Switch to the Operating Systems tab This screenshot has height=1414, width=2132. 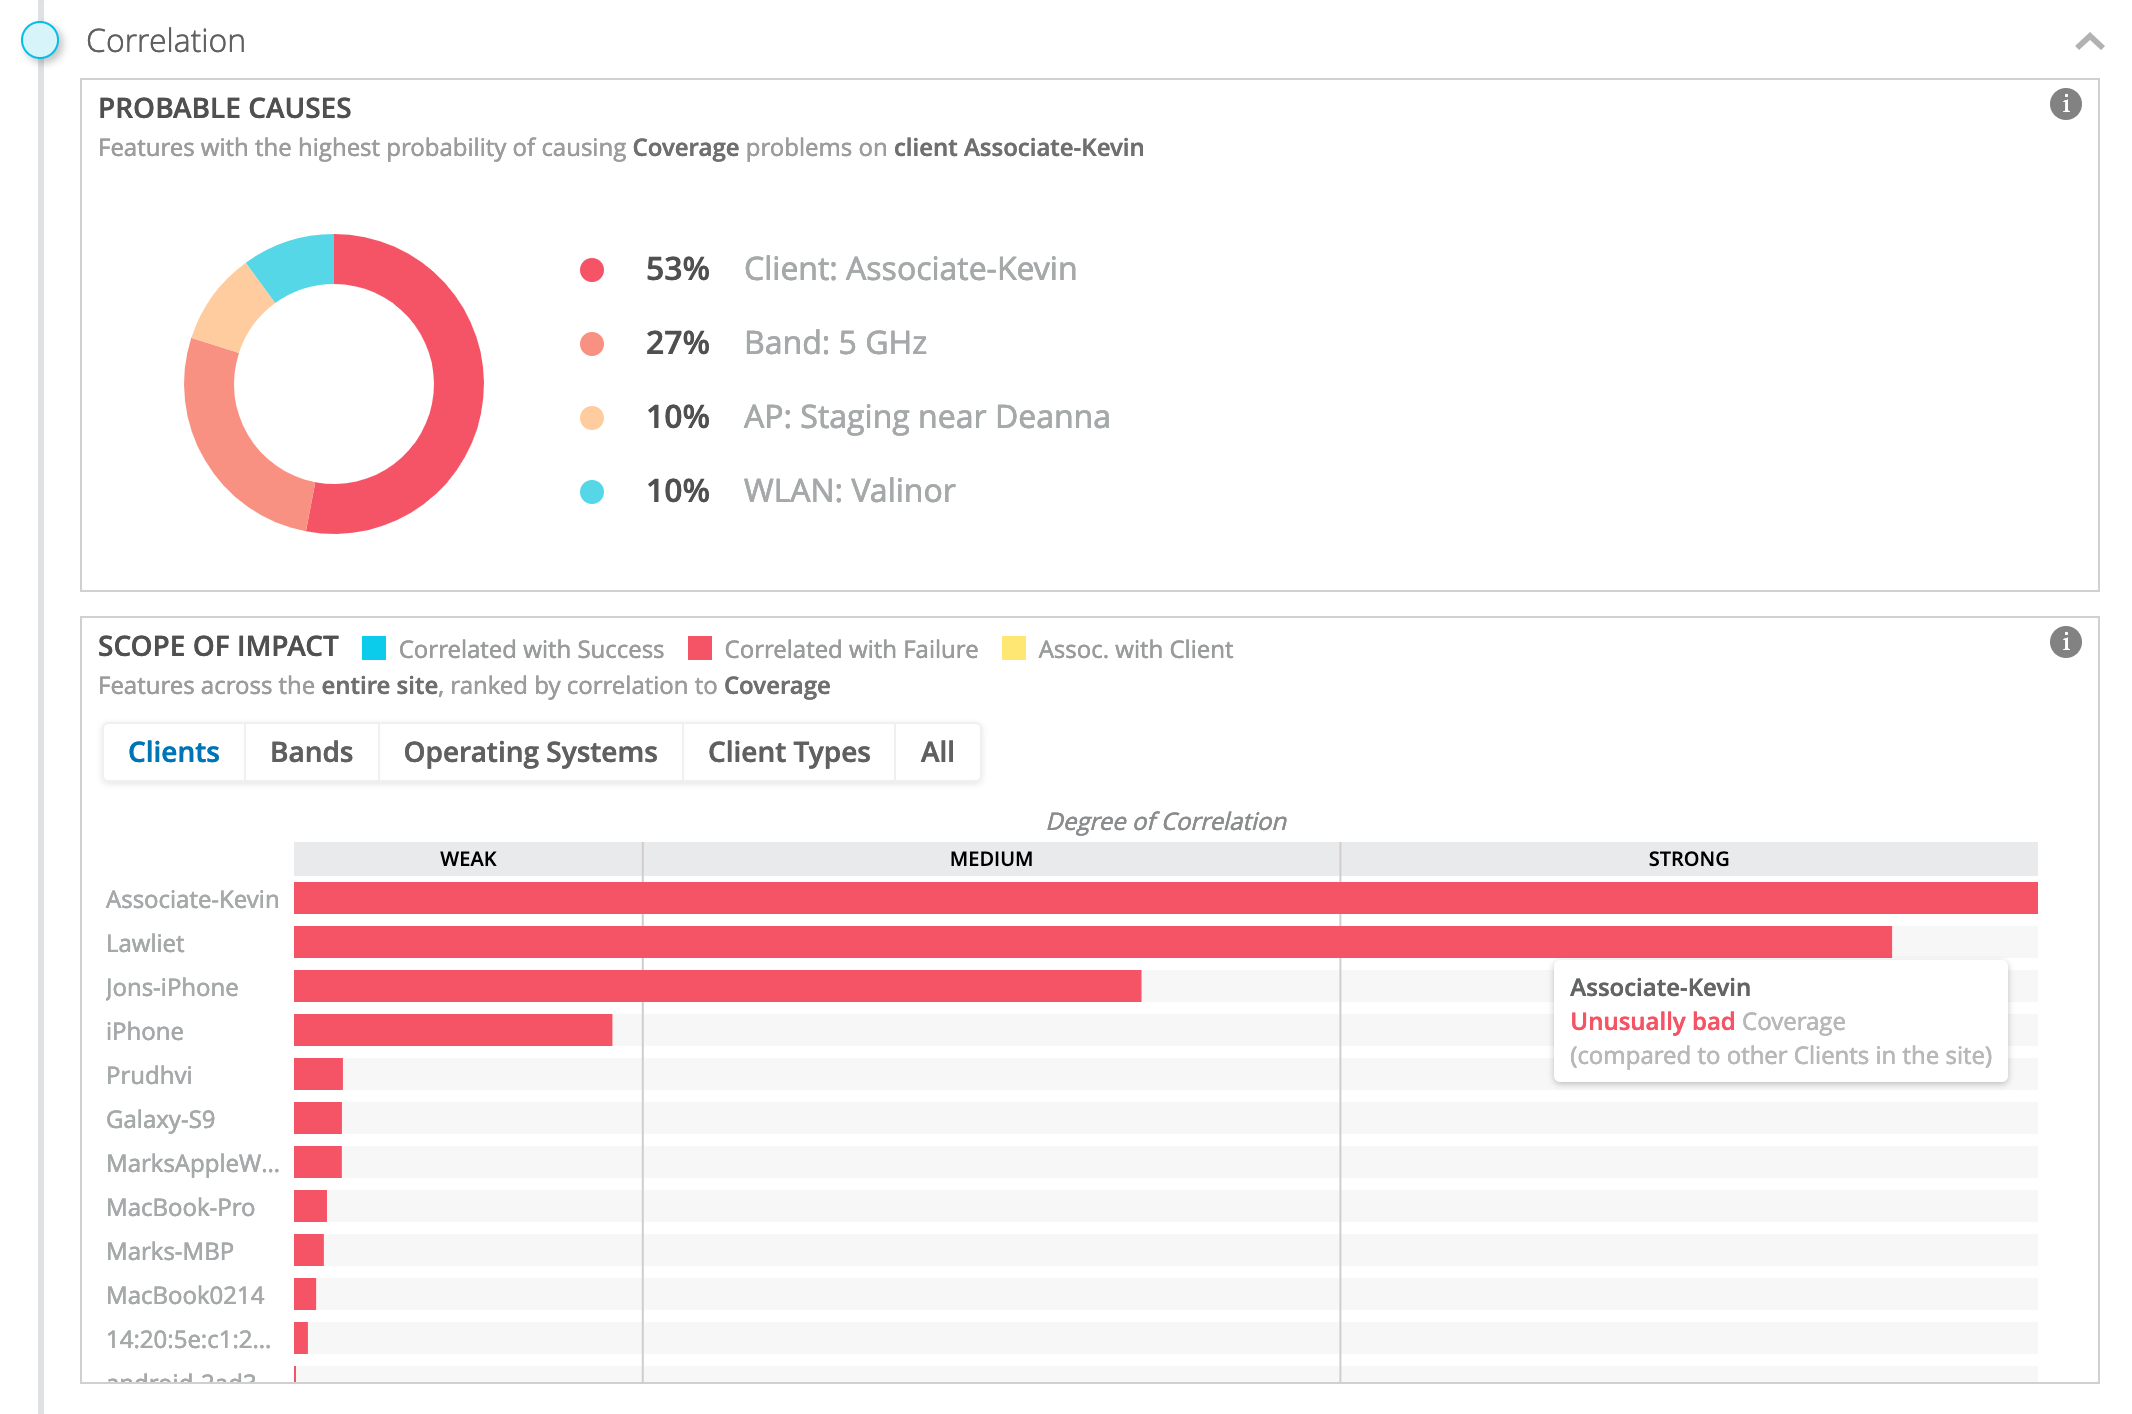530,752
